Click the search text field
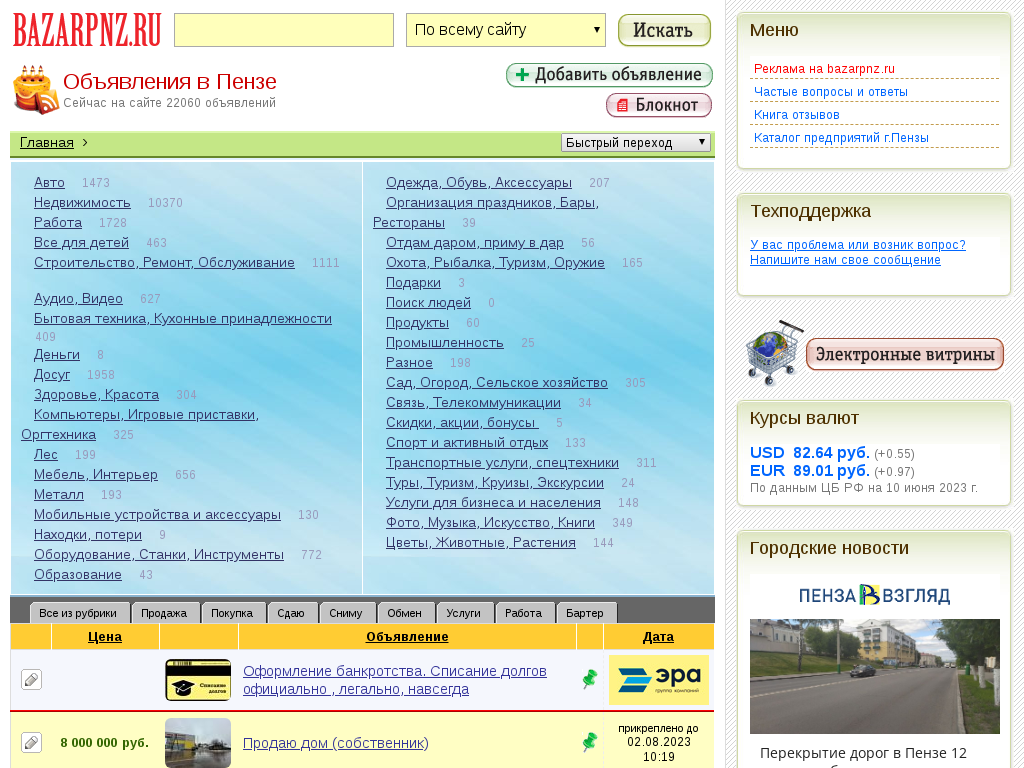 click(284, 30)
